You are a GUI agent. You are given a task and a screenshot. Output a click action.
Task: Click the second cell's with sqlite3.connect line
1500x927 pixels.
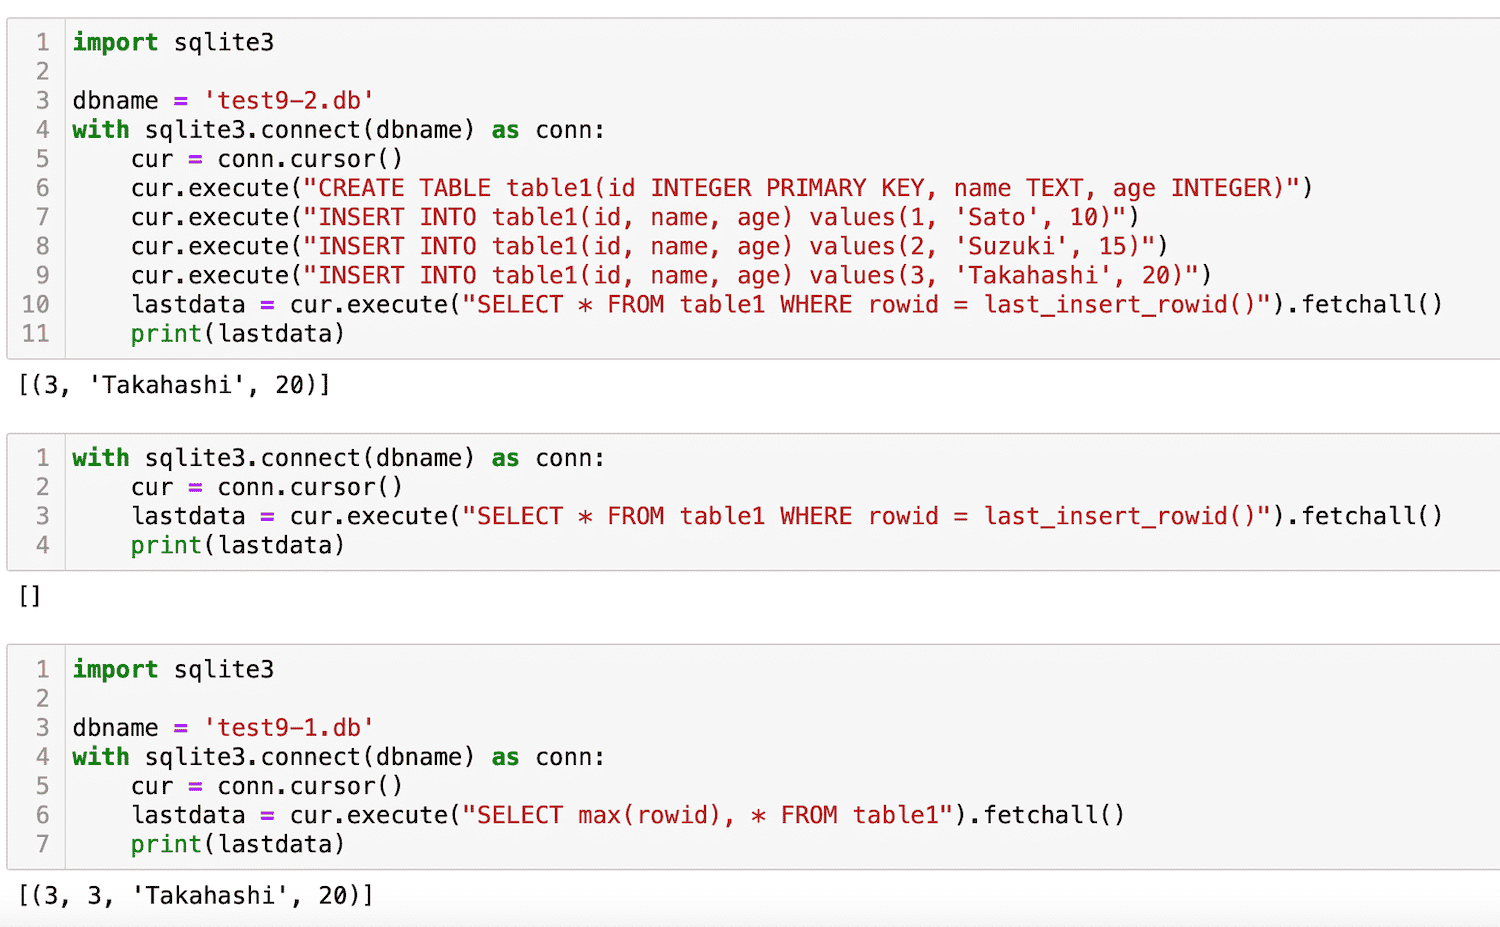[338, 458]
